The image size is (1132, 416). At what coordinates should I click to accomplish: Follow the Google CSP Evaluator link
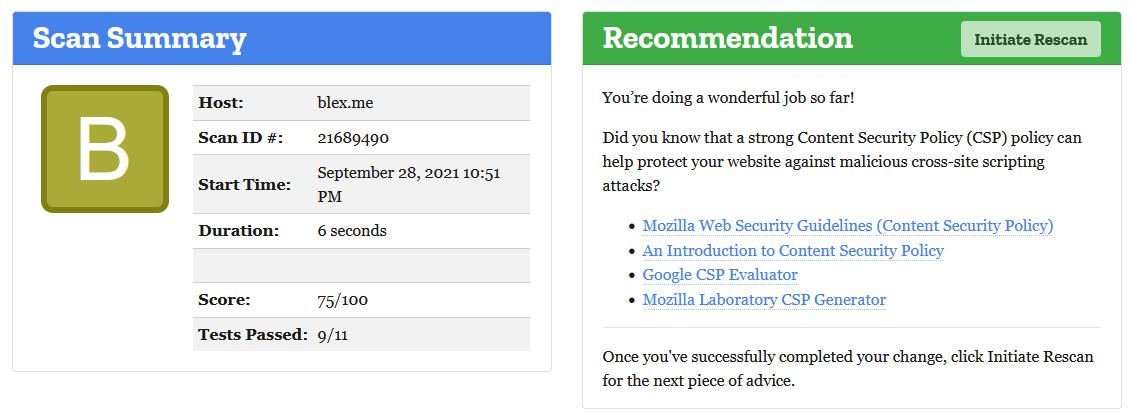click(719, 275)
